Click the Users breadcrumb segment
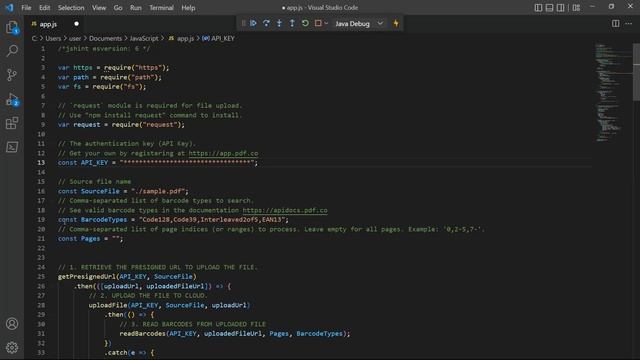The height and width of the screenshot is (360, 640). [x=53, y=38]
